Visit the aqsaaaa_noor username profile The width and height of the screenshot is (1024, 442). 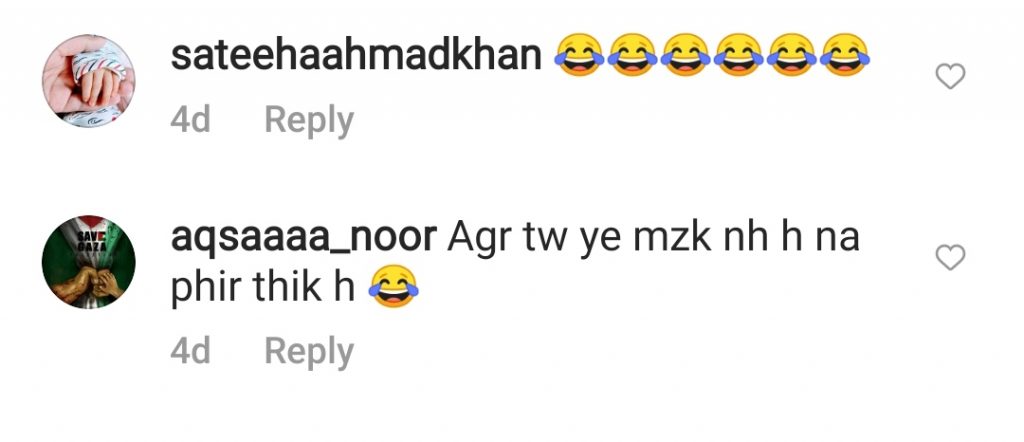(304, 237)
